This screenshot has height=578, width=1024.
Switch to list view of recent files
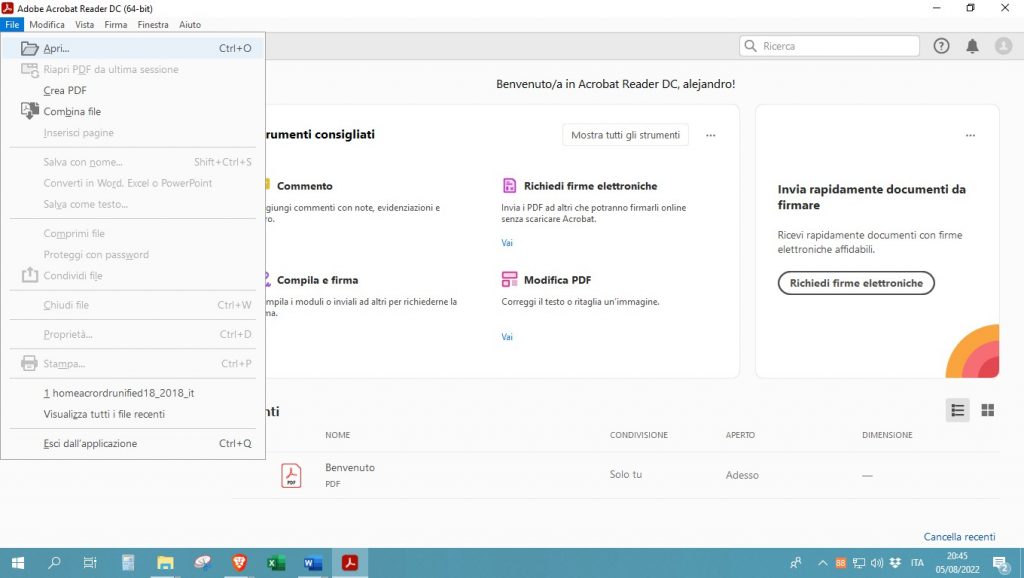click(957, 410)
